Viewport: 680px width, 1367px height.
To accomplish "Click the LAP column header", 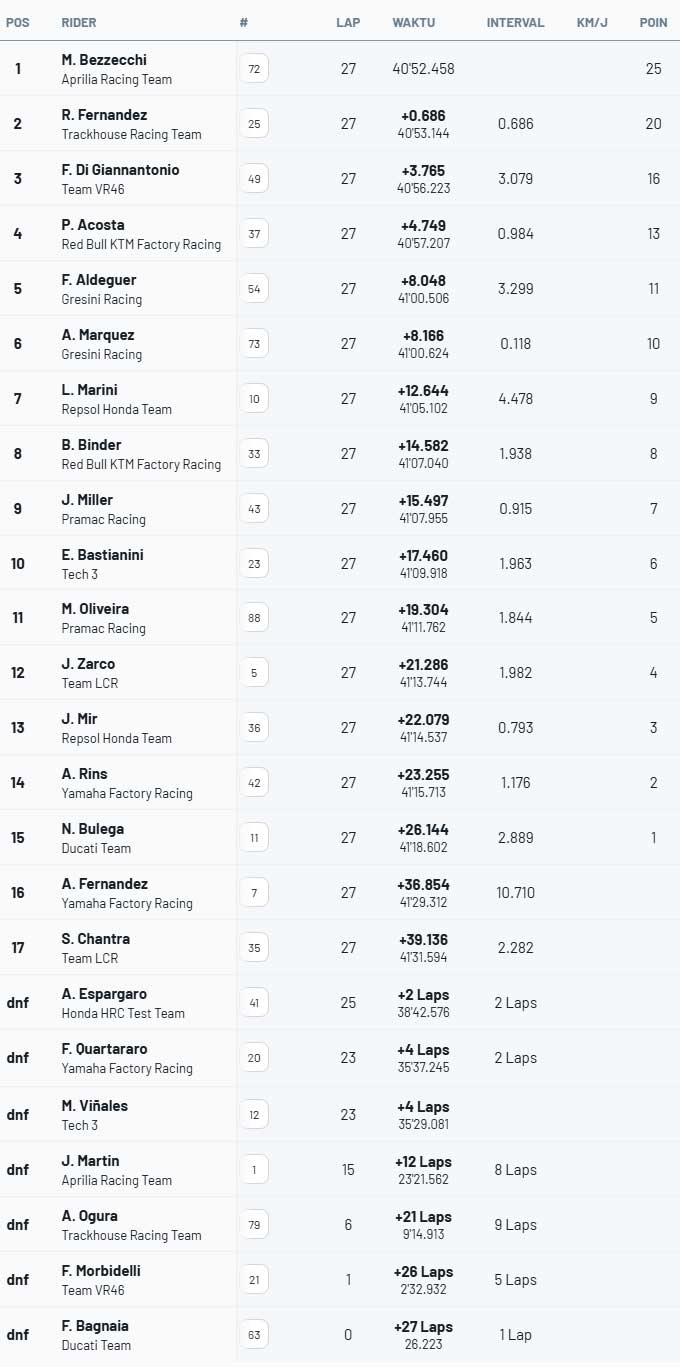I will [348, 22].
